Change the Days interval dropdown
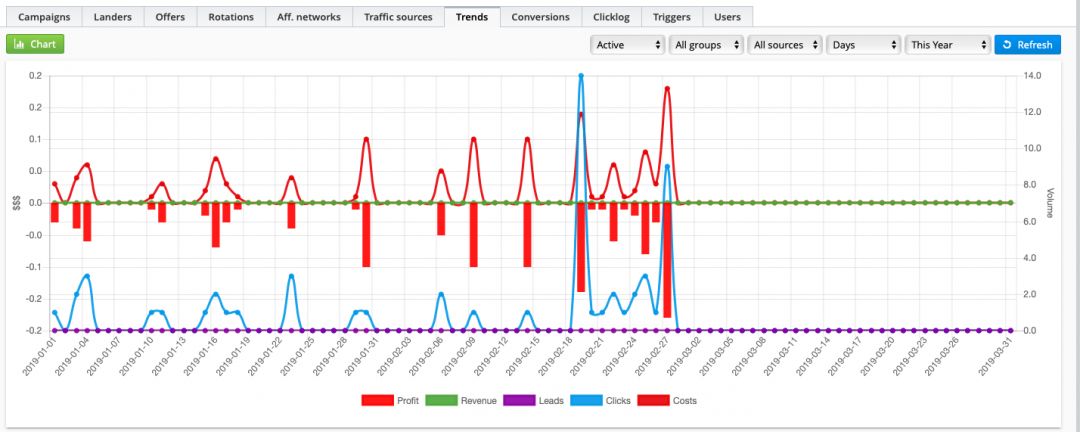The width and height of the screenshot is (1080, 432). click(864, 45)
